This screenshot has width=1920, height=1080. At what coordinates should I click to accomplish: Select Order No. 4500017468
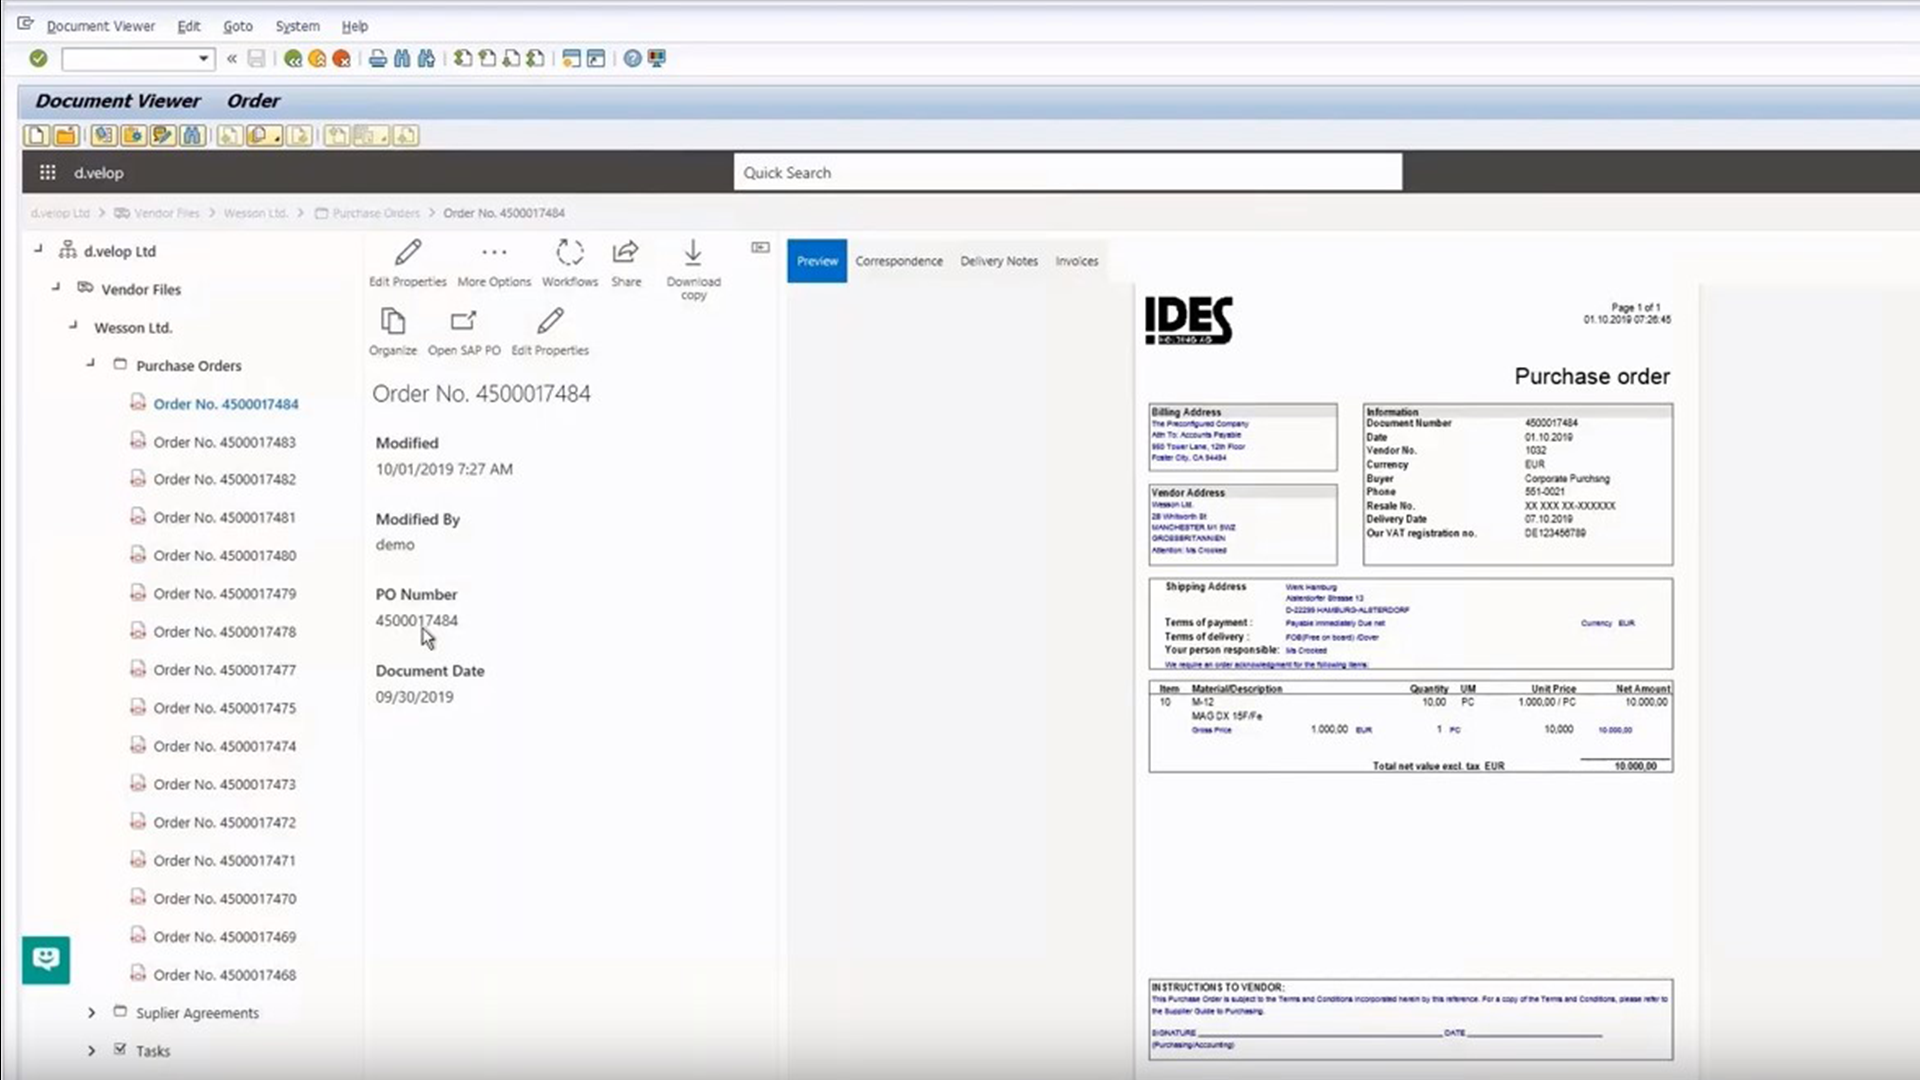click(x=225, y=975)
